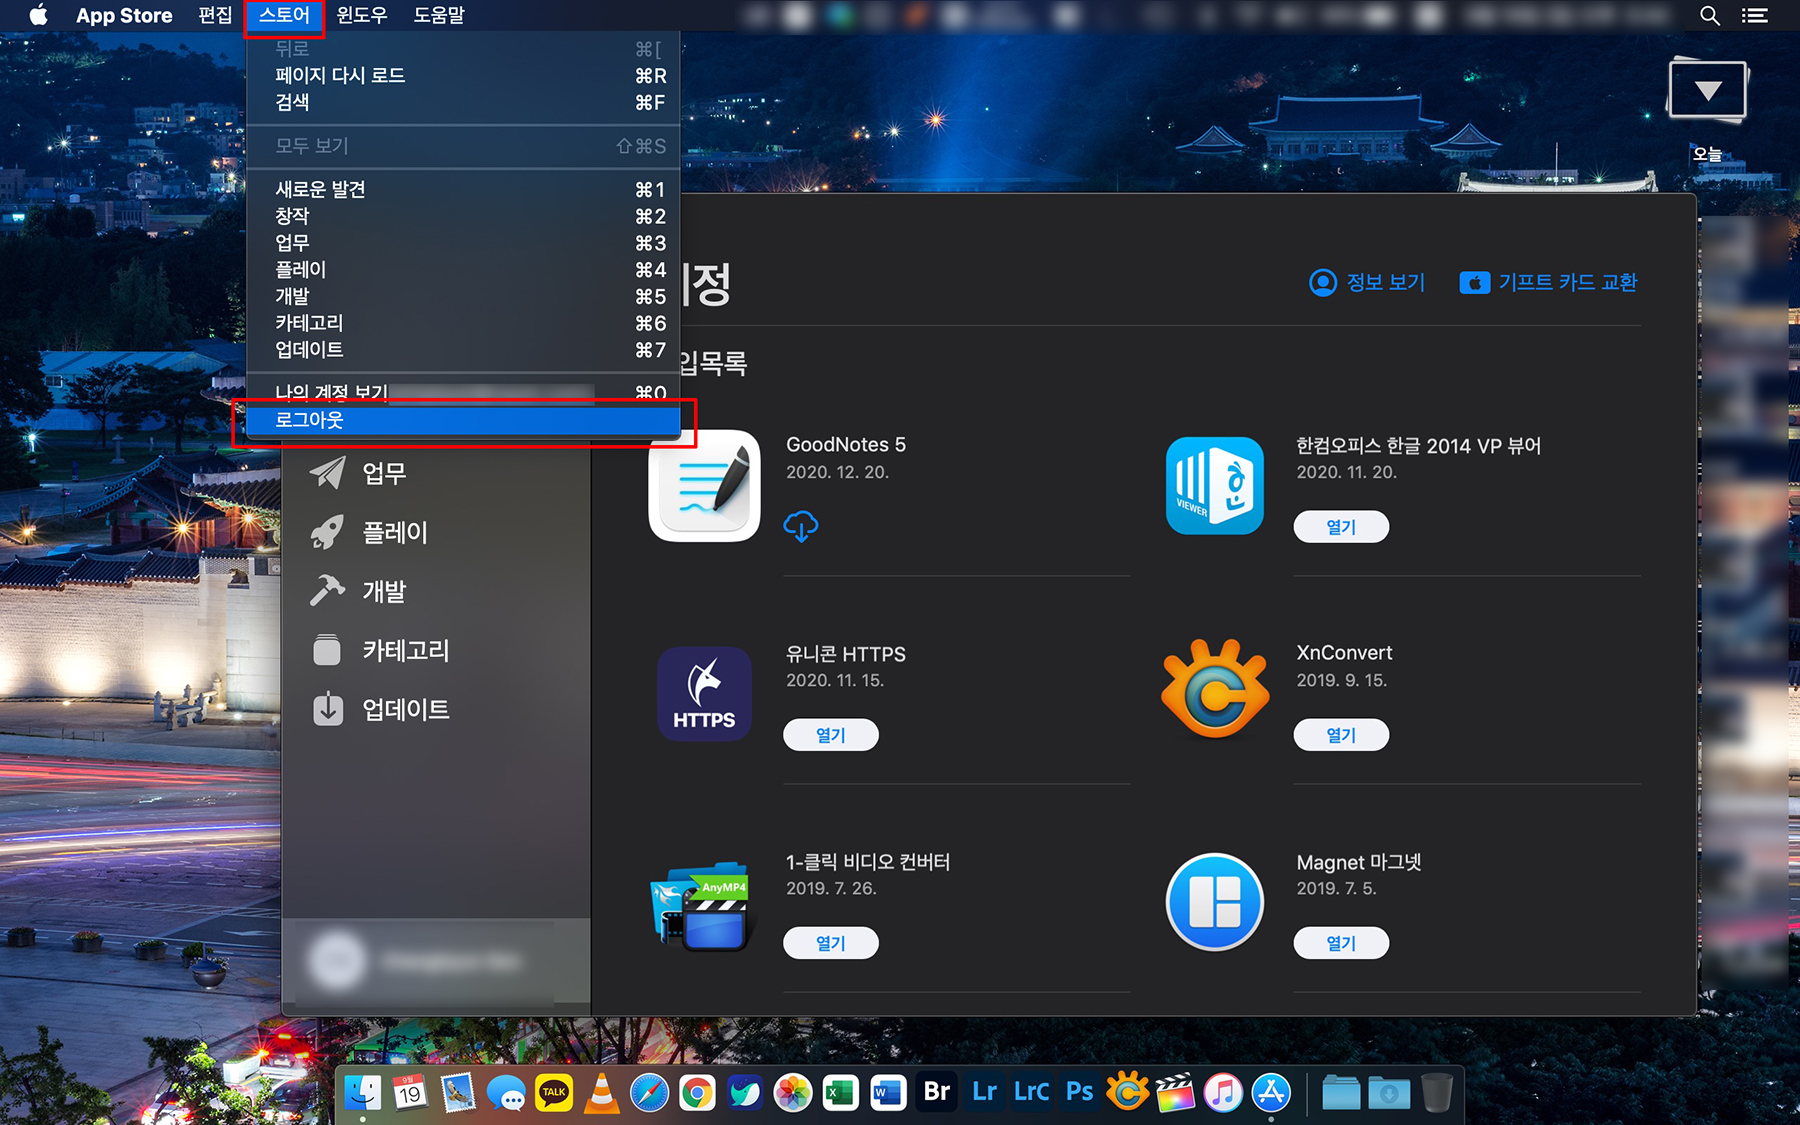Launch Photoshop from the Dock

point(1080,1092)
